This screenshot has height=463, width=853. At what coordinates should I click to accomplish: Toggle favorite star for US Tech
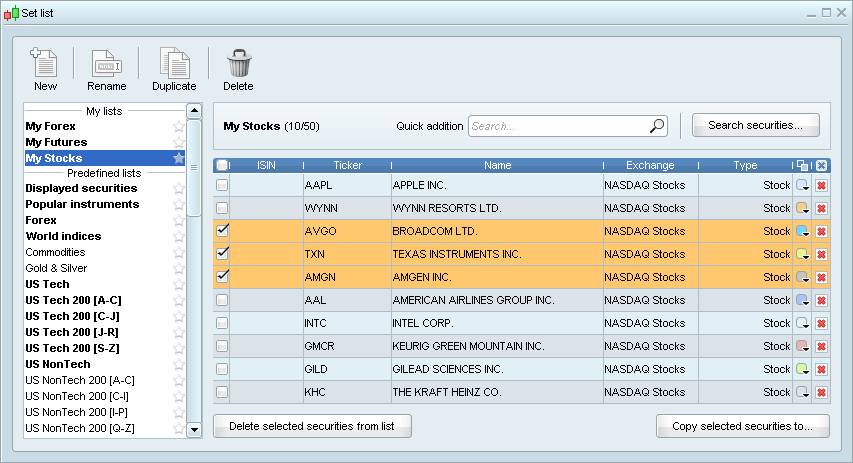pyautogui.click(x=178, y=285)
